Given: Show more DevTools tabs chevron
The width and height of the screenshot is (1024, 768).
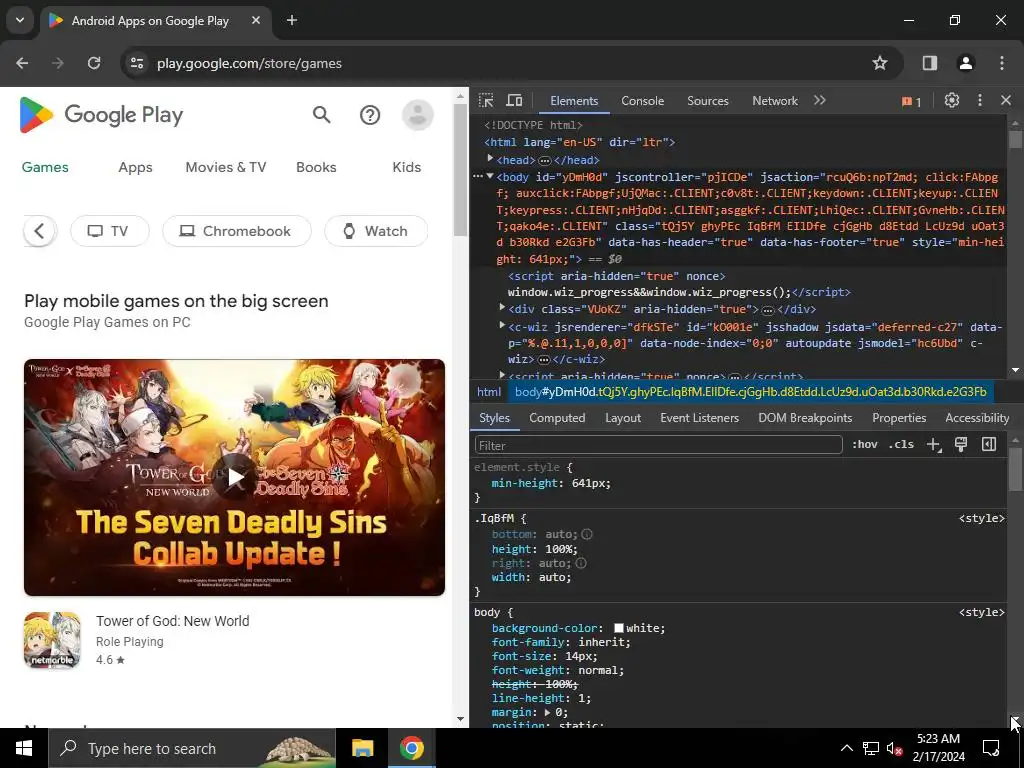Looking at the screenshot, I should [820, 101].
